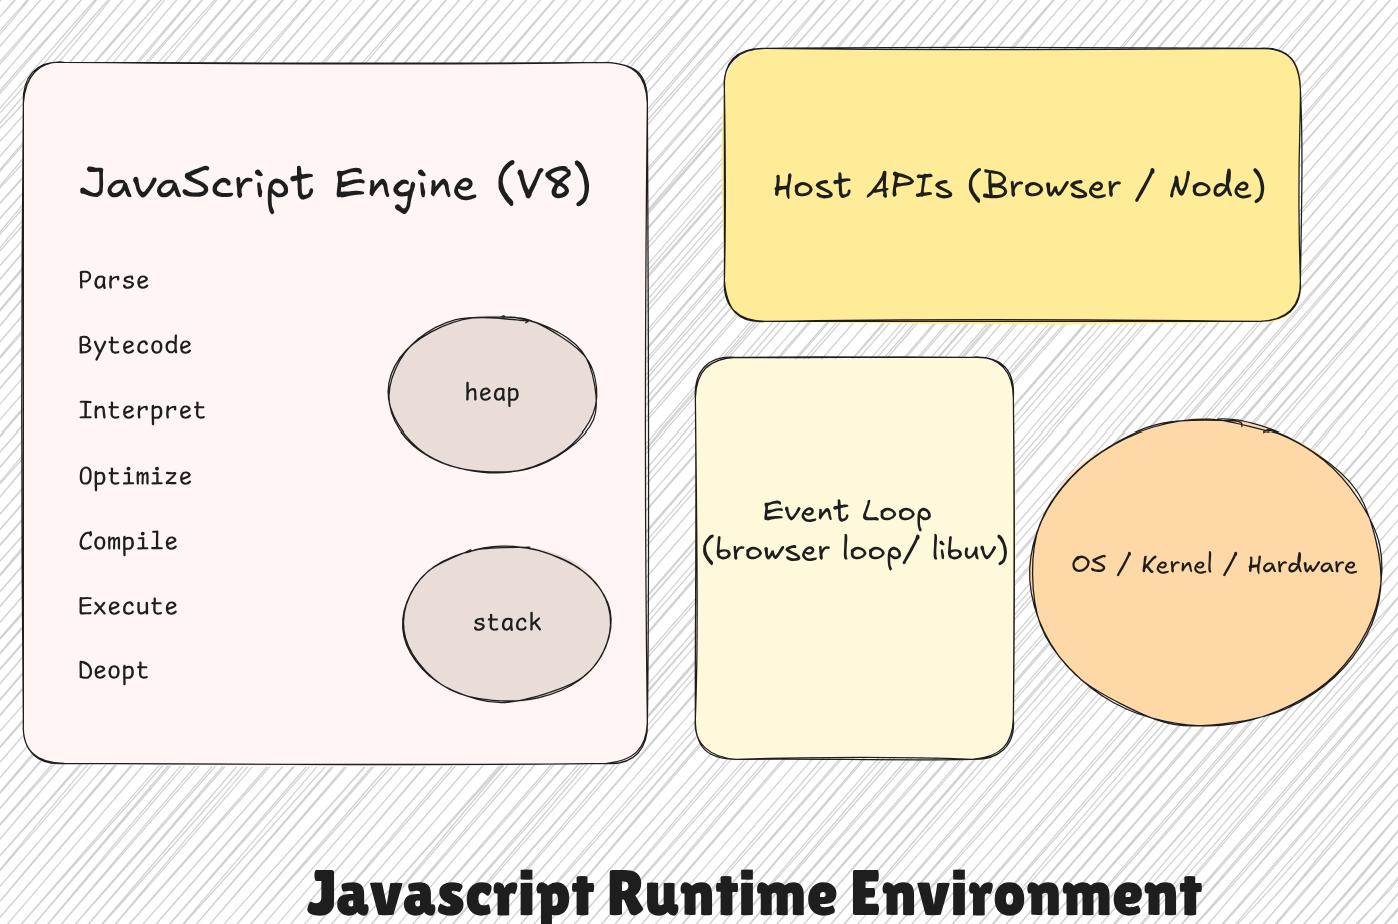Click the Optimize step label

click(x=135, y=477)
